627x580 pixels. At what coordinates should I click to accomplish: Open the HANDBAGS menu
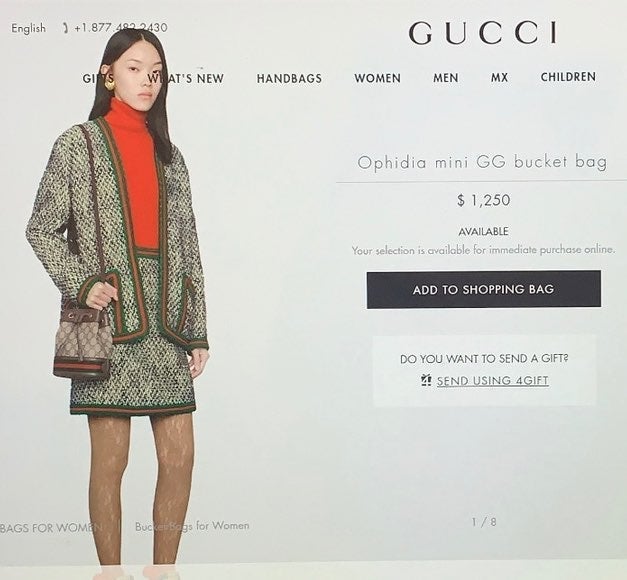tap(289, 78)
